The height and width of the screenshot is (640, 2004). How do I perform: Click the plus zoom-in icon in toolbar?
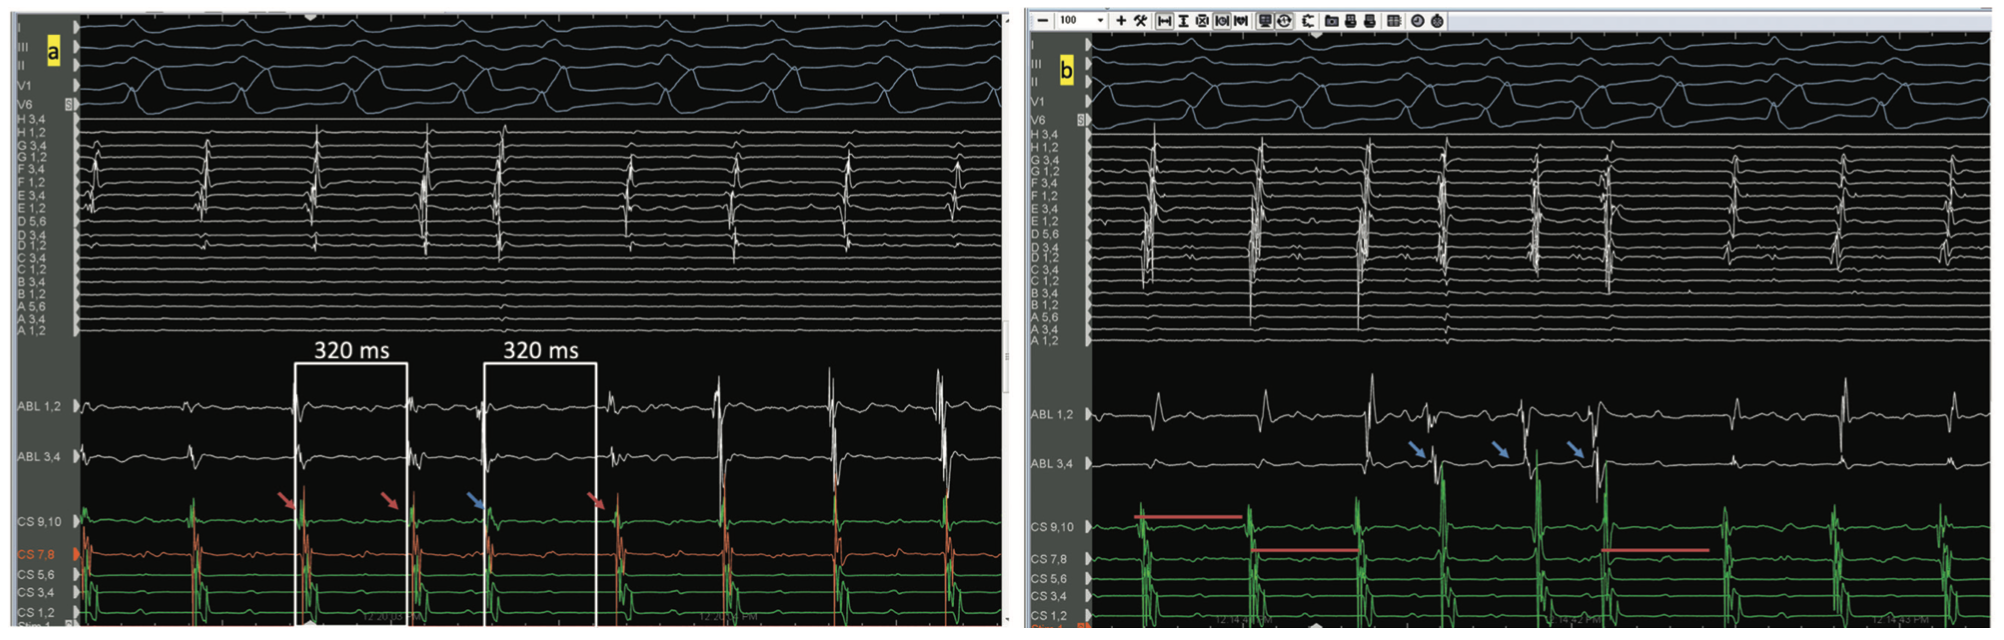tap(1121, 20)
